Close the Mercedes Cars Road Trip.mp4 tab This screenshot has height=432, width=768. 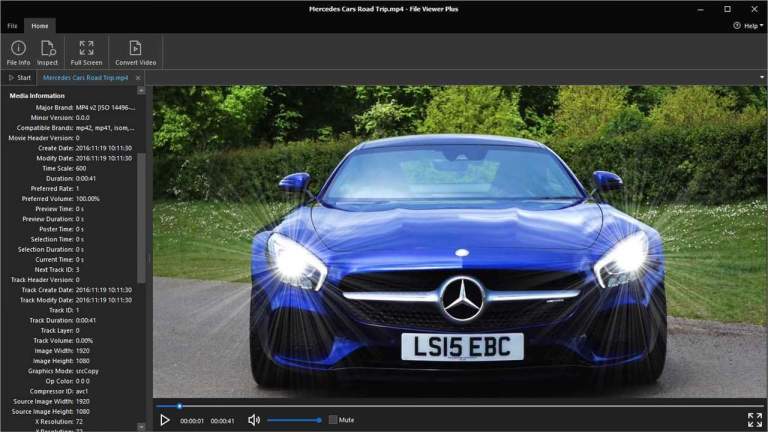click(x=138, y=78)
